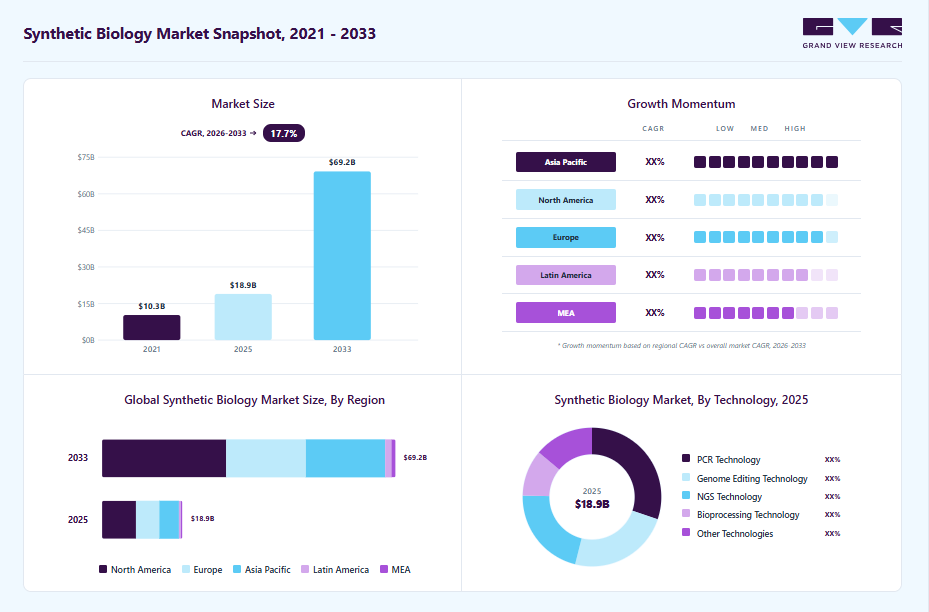Click the MEA momentum squares
This screenshot has height=612, width=929.
[766, 313]
